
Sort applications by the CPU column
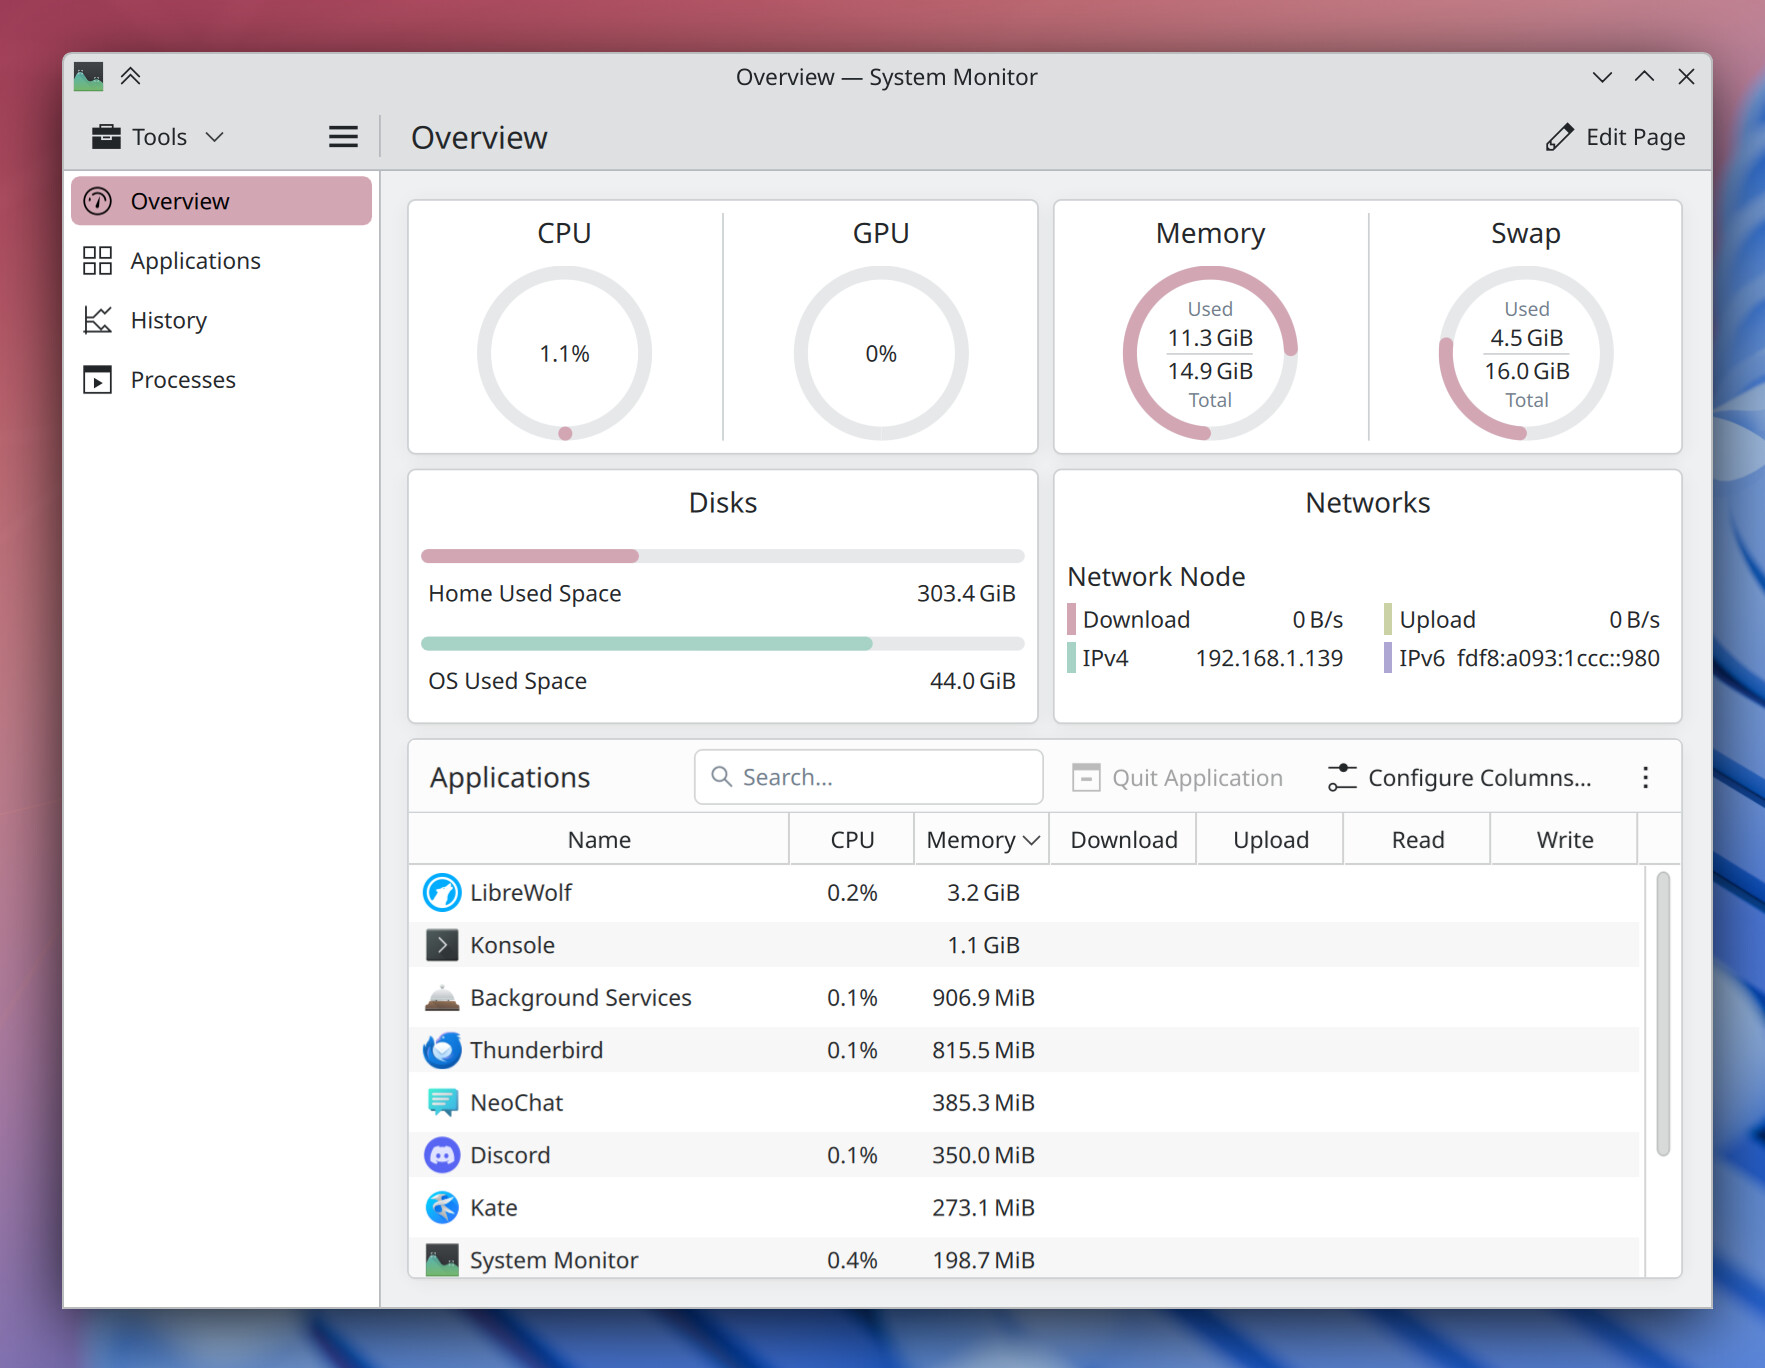852,840
